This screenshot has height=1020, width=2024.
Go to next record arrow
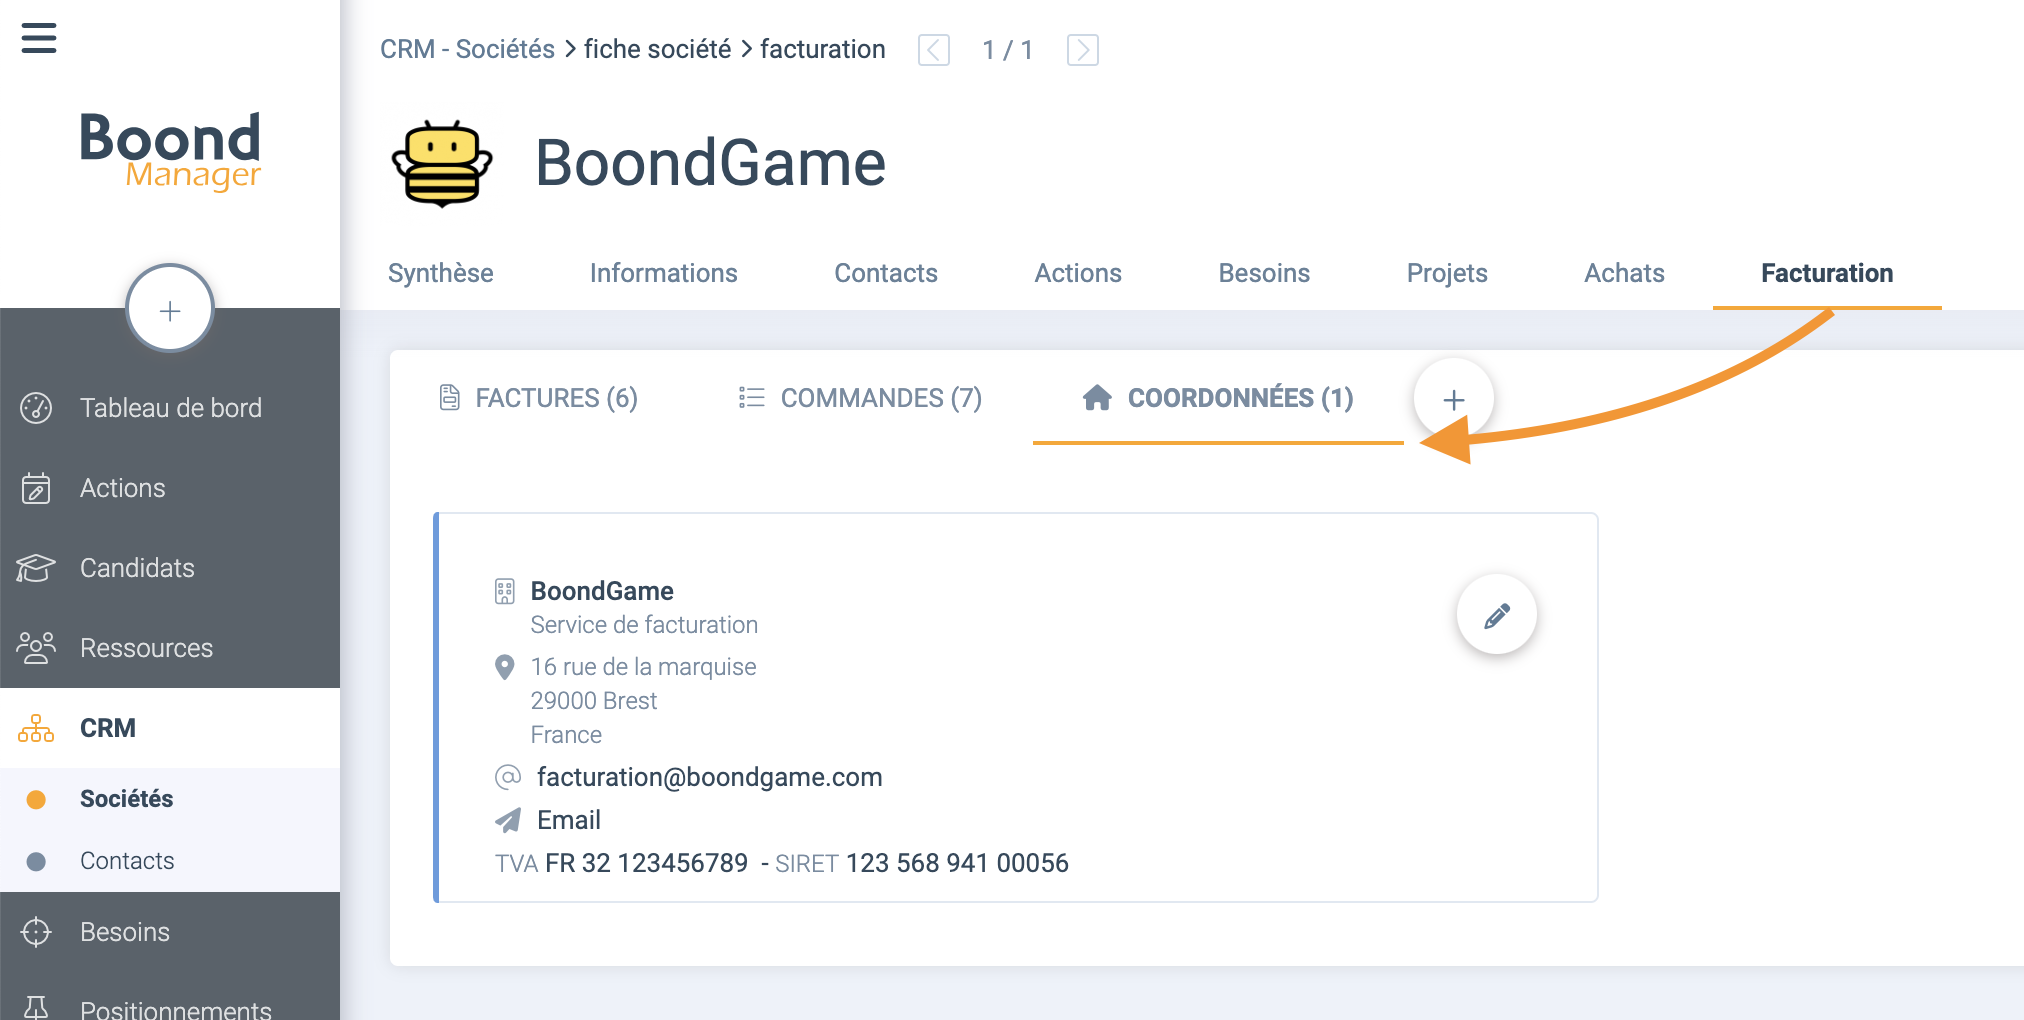point(1083,49)
